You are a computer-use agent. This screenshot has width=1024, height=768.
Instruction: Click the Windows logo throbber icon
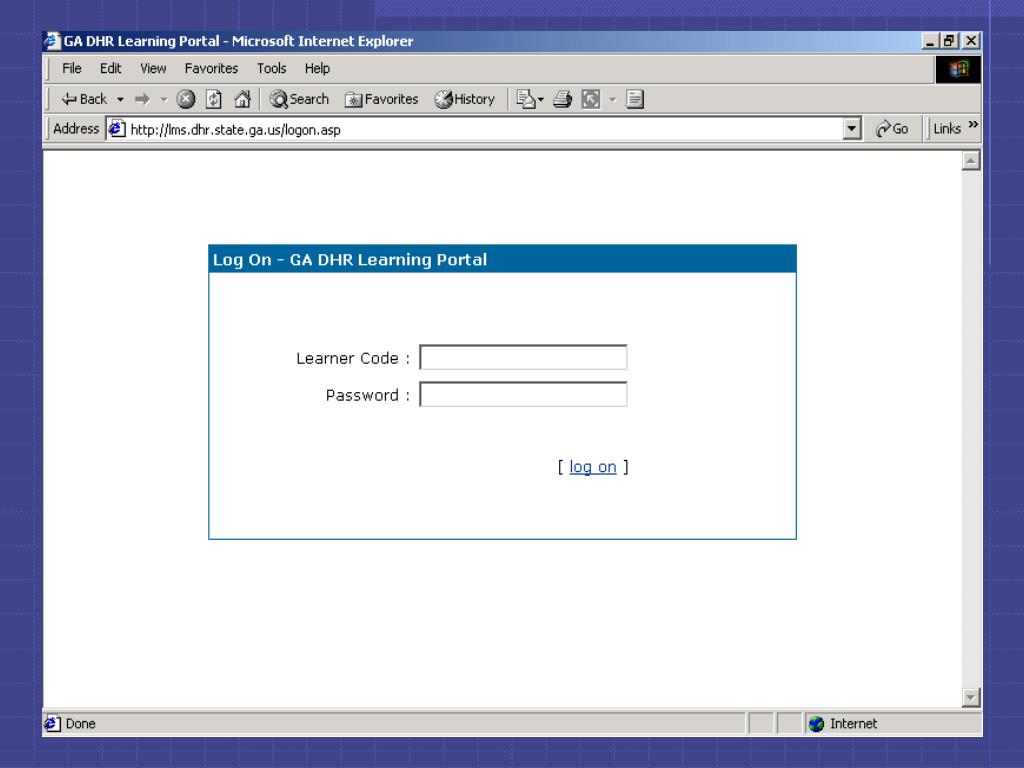pos(958,69)
